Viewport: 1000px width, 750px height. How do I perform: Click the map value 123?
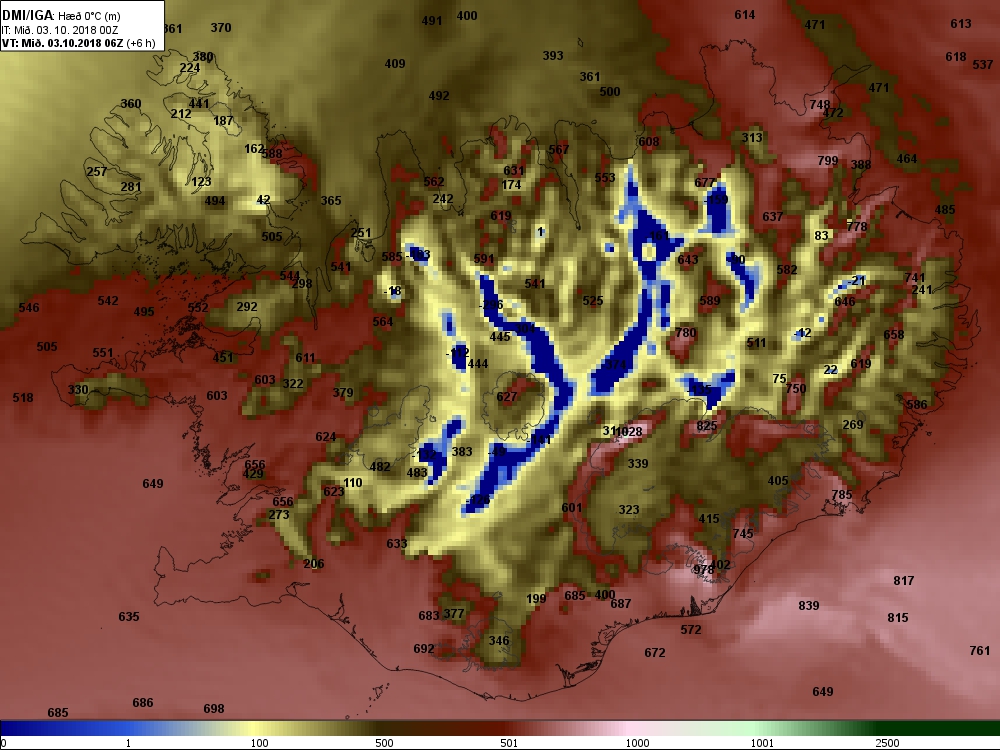click(201, 181)
